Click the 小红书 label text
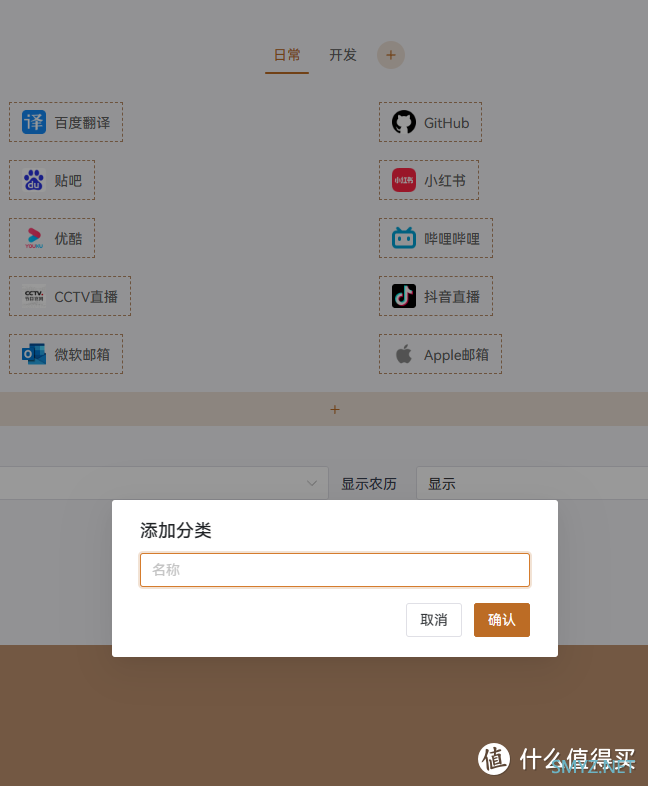The width and height of the screenshot is (648, 786). (x=445, y=181)
